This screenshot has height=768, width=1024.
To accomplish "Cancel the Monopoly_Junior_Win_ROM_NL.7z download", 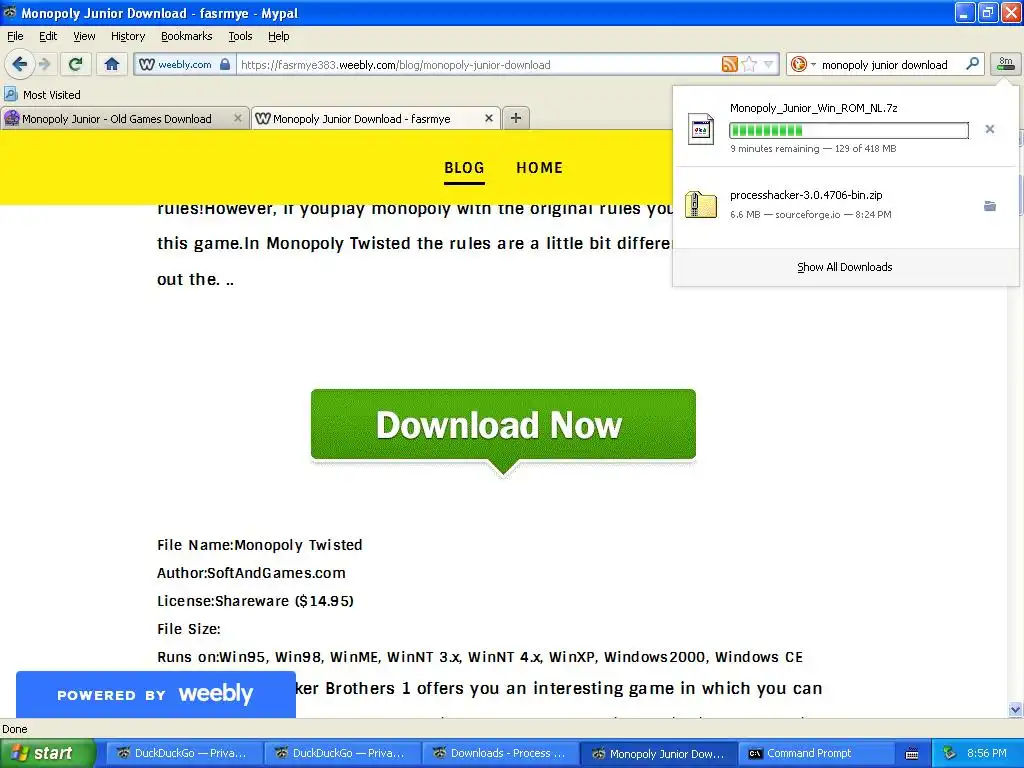I will click(990, 129).
